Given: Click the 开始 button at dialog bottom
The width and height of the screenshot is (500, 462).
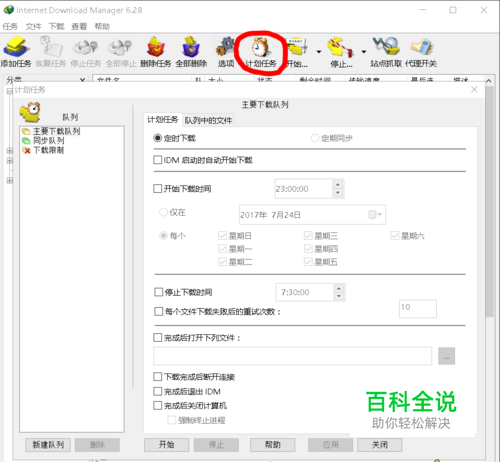Looking at the screenshot, I should point(166,445).
